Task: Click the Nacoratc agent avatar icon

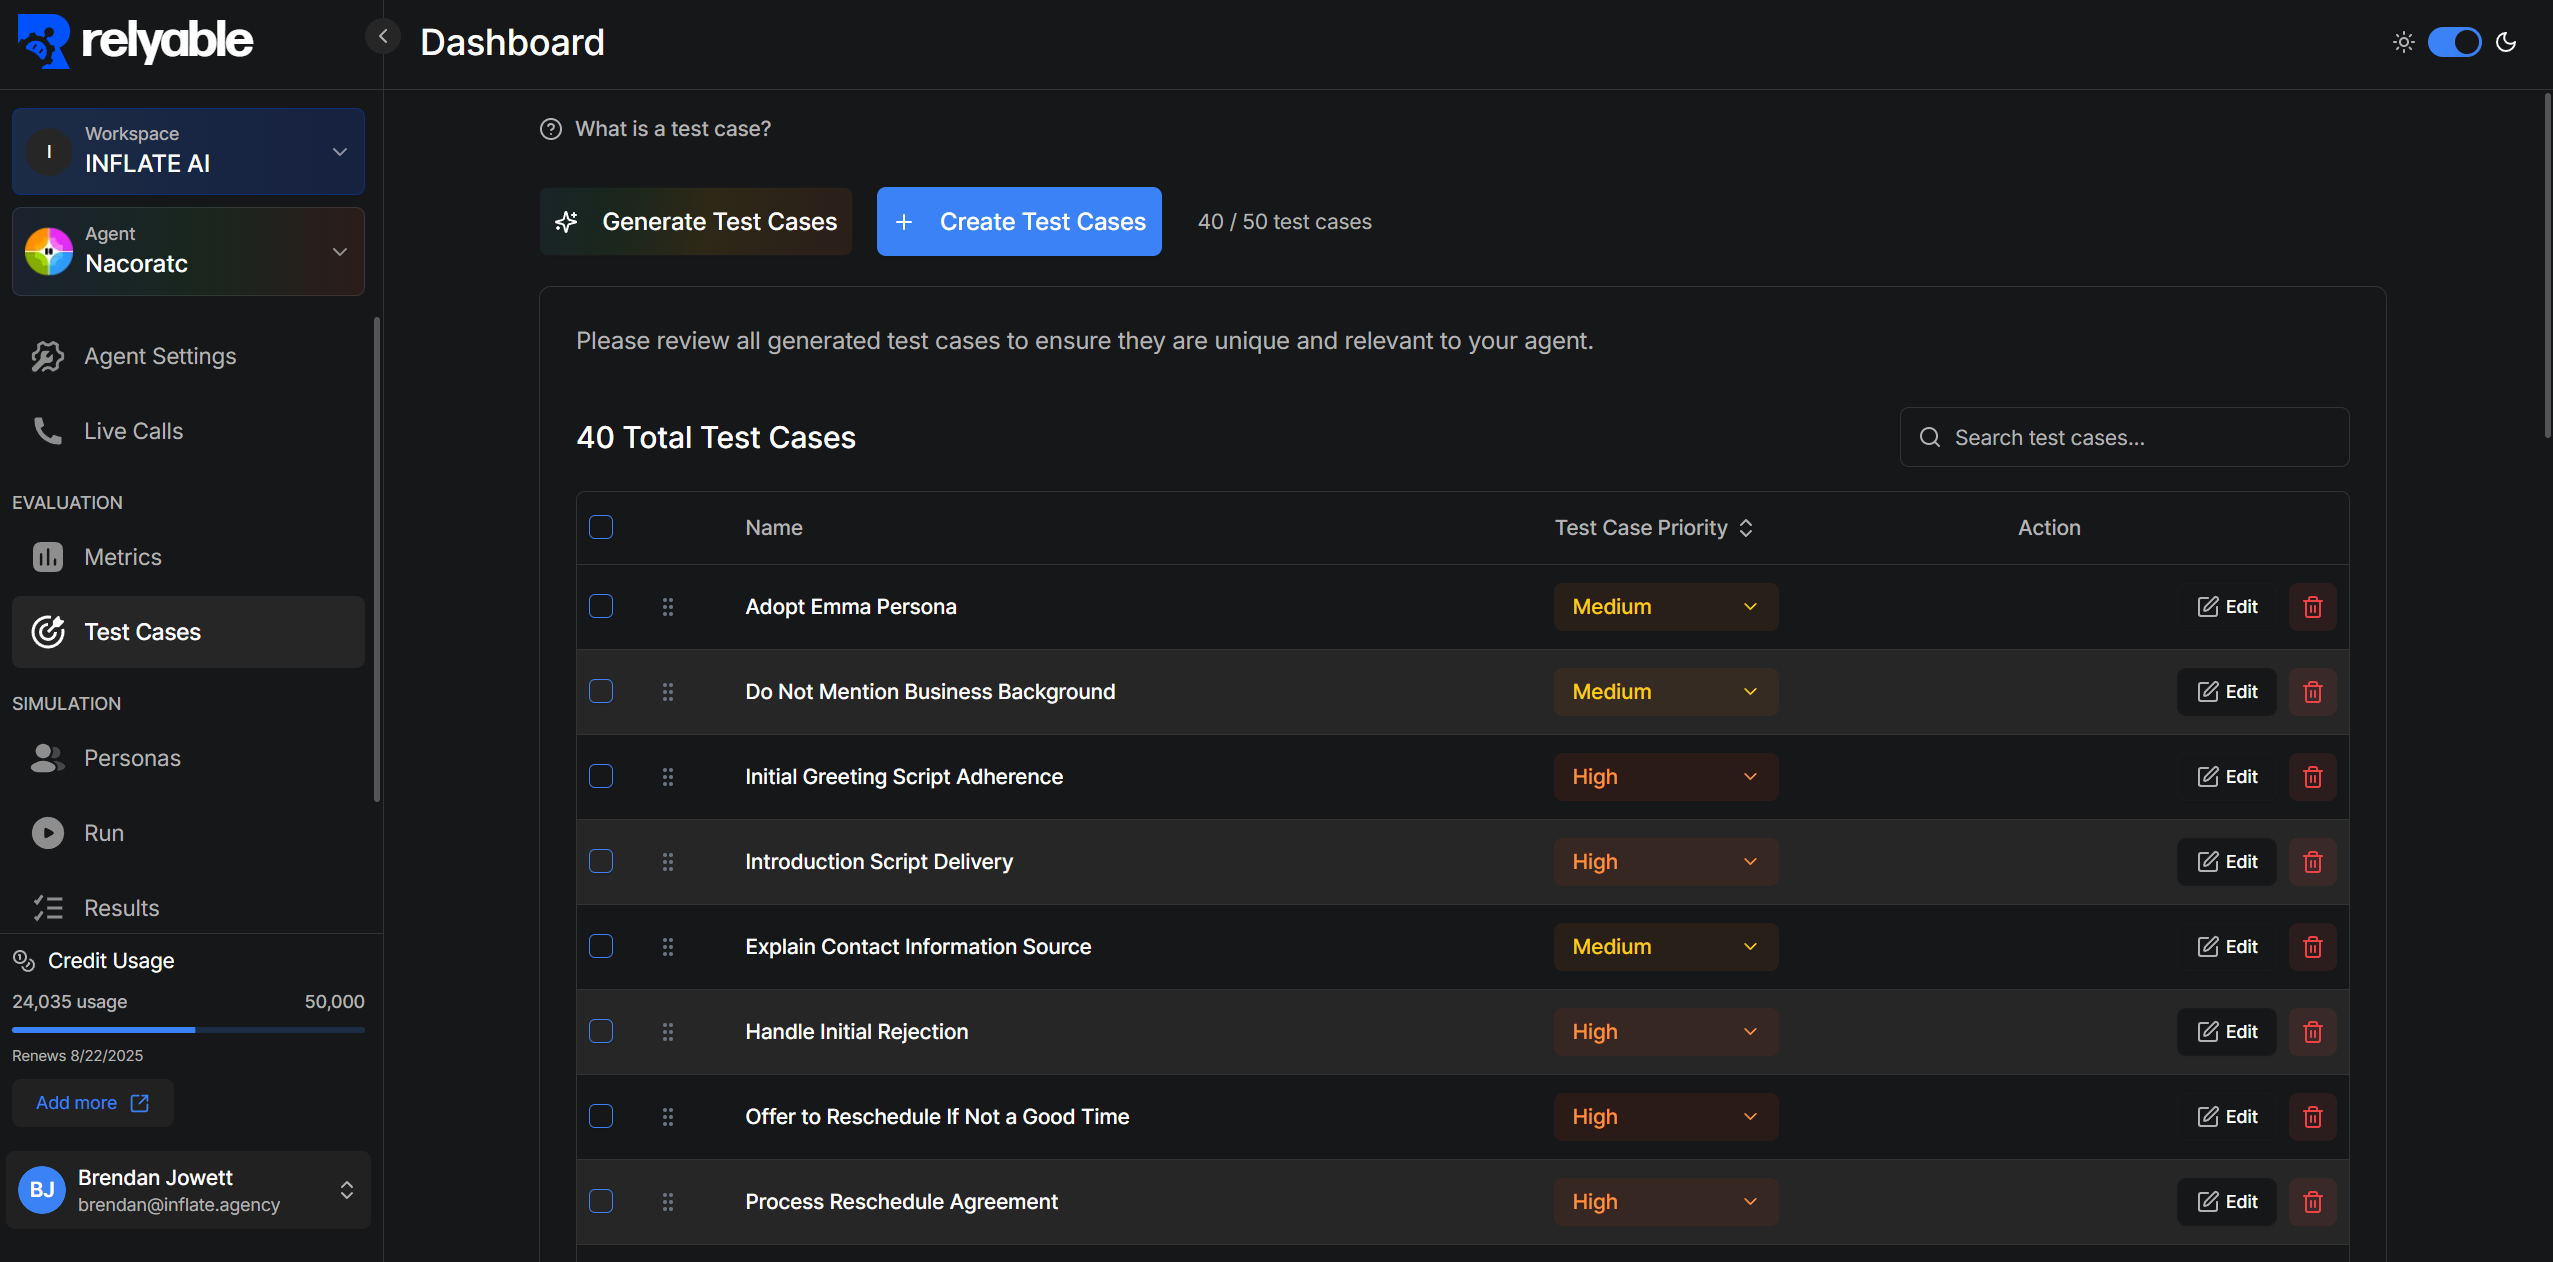Action: pyautogui.click(x=49, y=251)
